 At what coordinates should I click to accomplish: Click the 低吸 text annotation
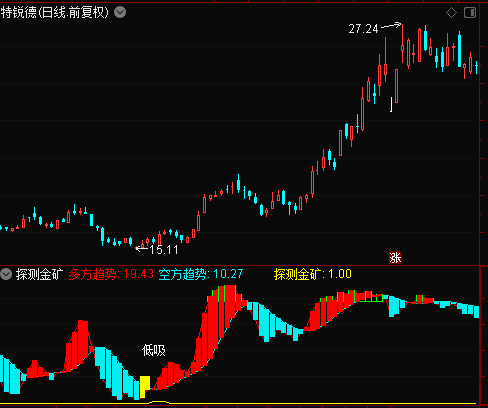154,350
